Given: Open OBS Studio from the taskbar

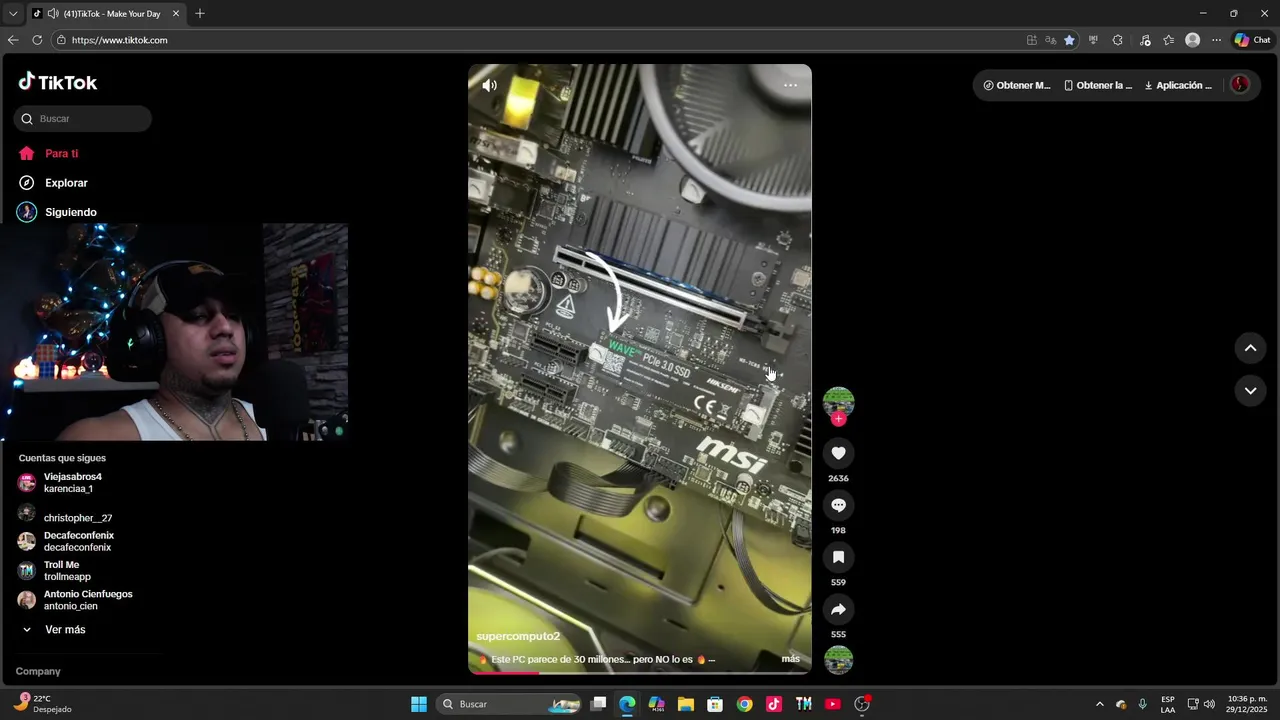Looking at the screenshot, I should click(862, 704).
